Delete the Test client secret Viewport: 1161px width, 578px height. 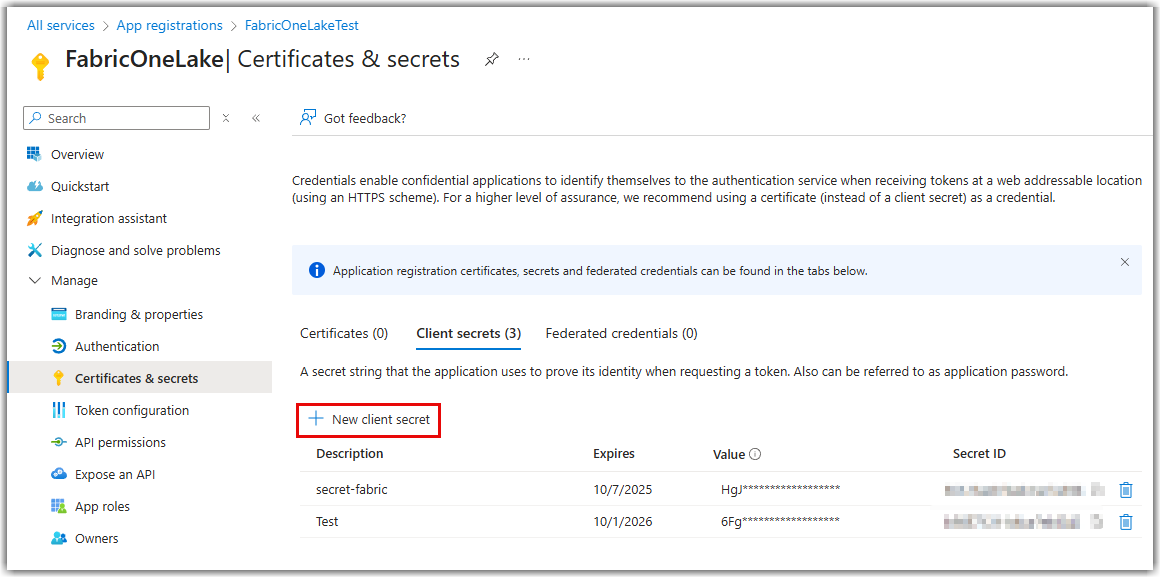point(1126,522)
